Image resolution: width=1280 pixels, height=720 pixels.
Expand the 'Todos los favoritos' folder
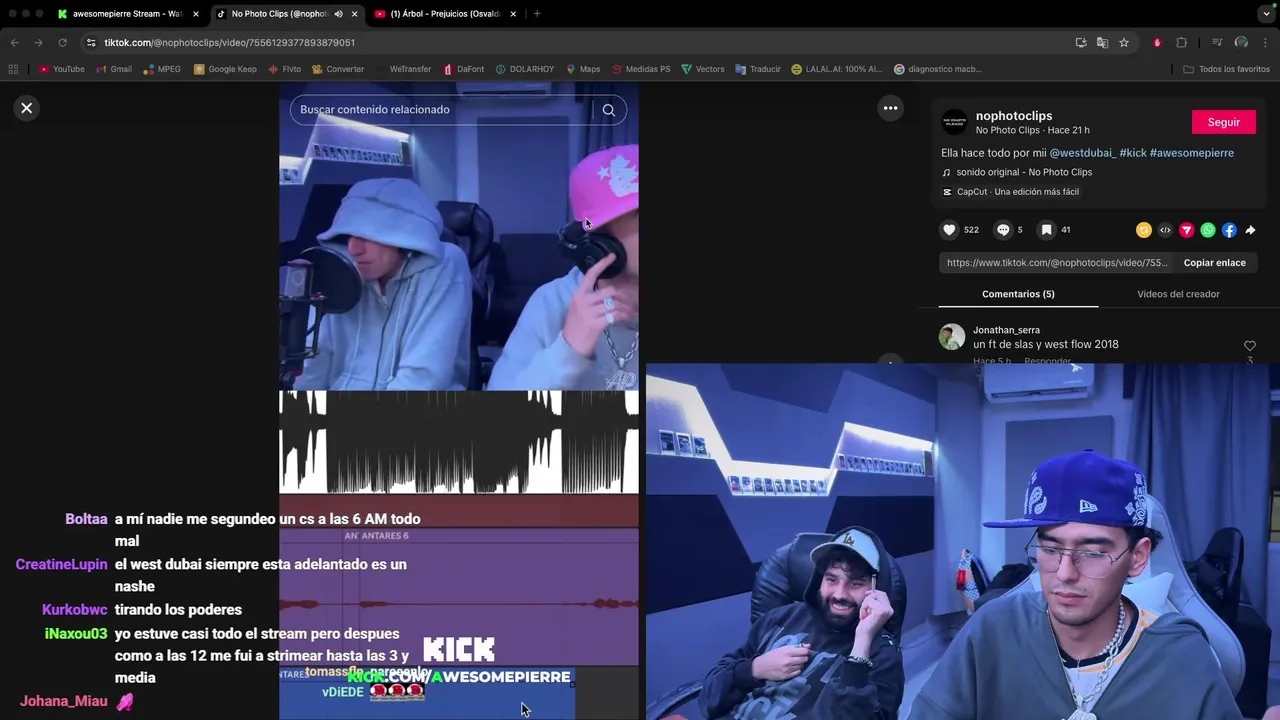coord(1227,69)
